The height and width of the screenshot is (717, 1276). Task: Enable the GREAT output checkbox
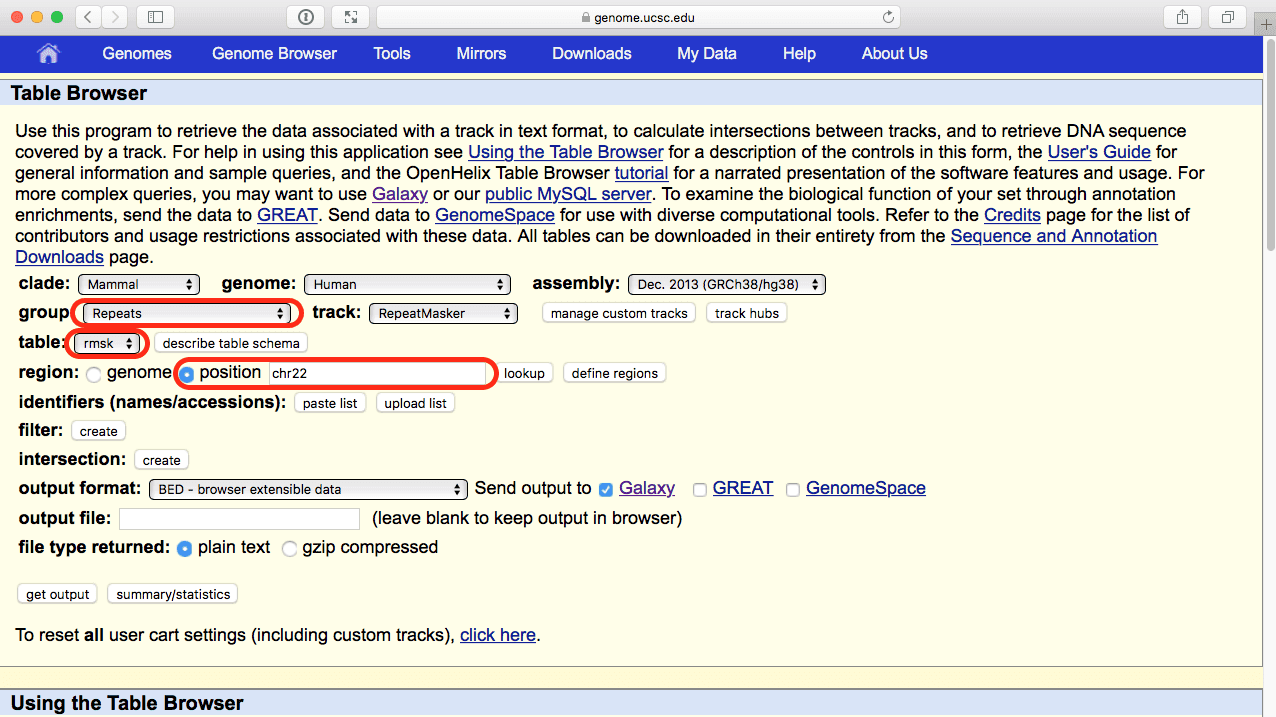[700, 490]
